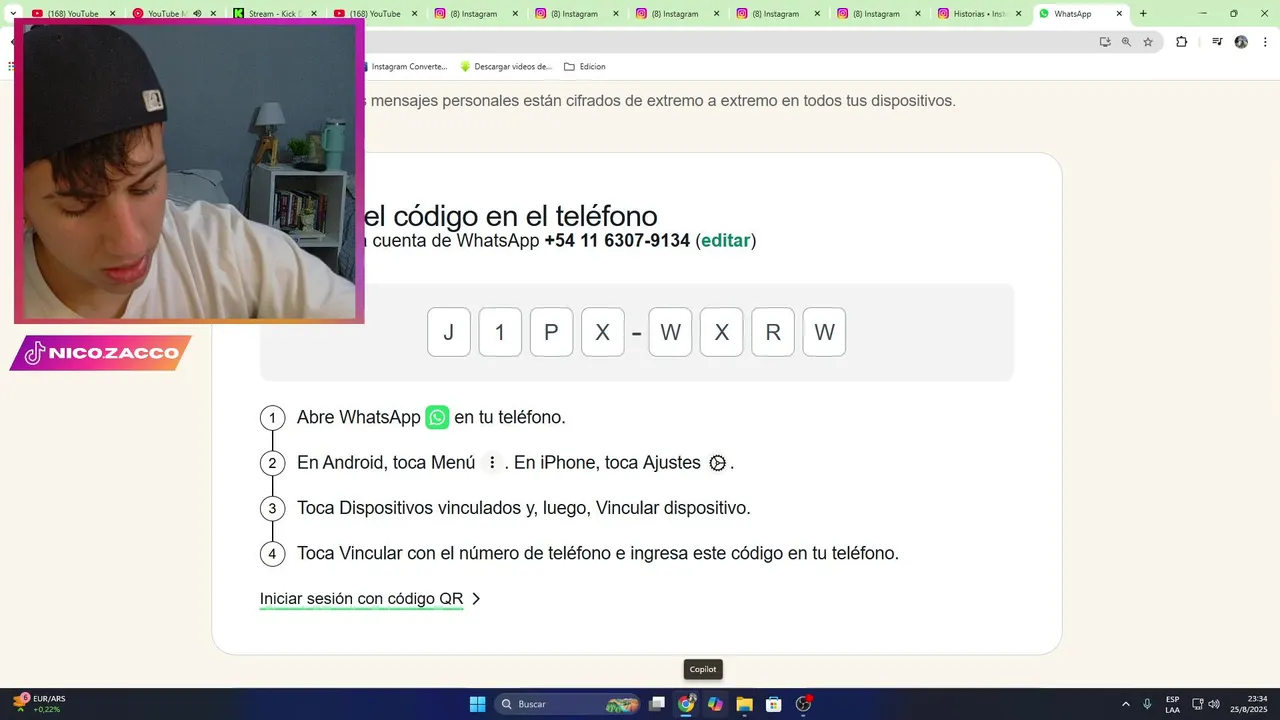This screenshot has width=1280, height=720.
Task: Open the tab search dropdown arrow
Action: tap(13, 14)
